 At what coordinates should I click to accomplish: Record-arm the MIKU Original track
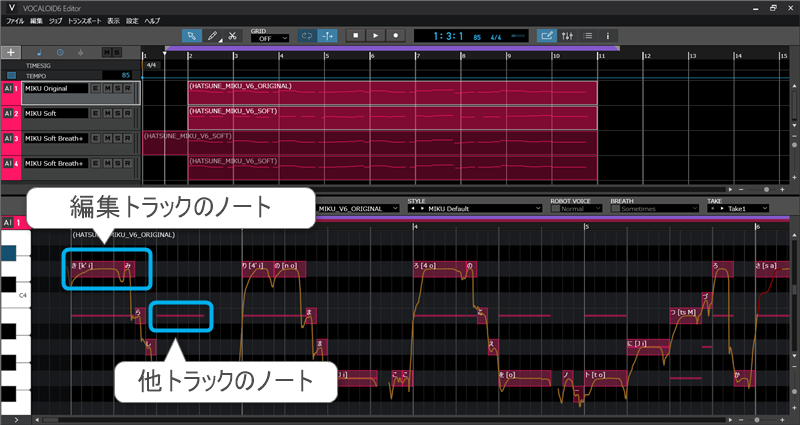pos(128,88)
